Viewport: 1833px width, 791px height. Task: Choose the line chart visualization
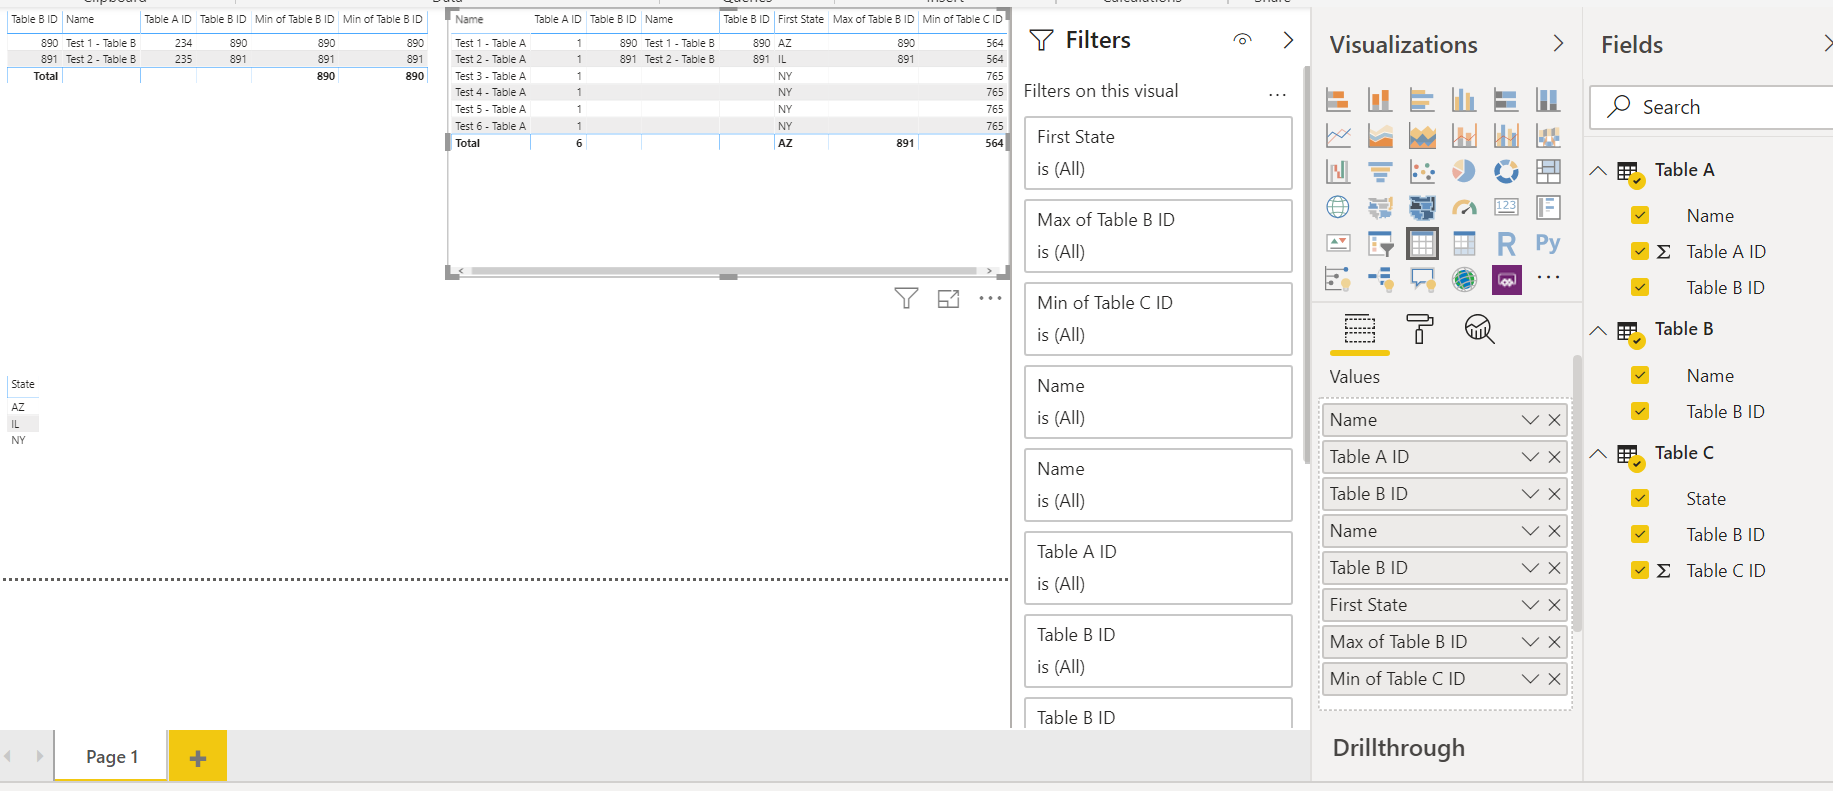(x=1338, y=136)
